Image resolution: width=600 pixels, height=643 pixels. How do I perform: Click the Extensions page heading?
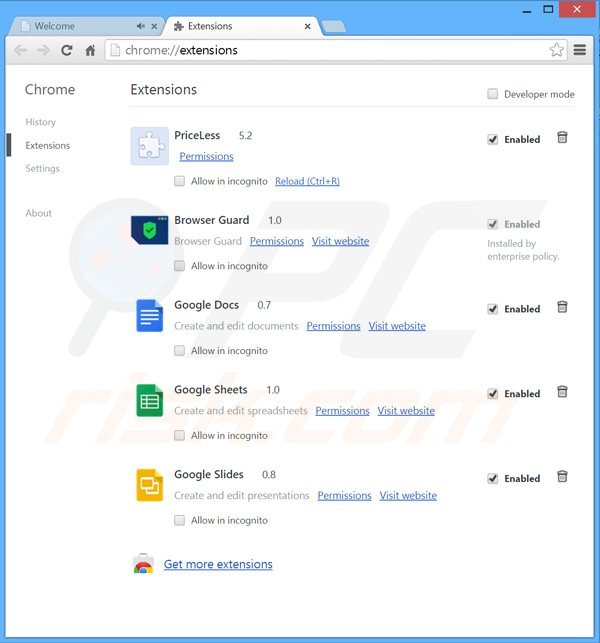pyautogui.click(x=164, y=89)
